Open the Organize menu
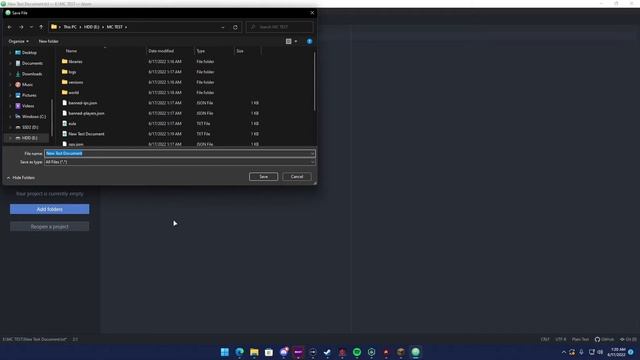The image size is (640, 360). tap(18, 41)
